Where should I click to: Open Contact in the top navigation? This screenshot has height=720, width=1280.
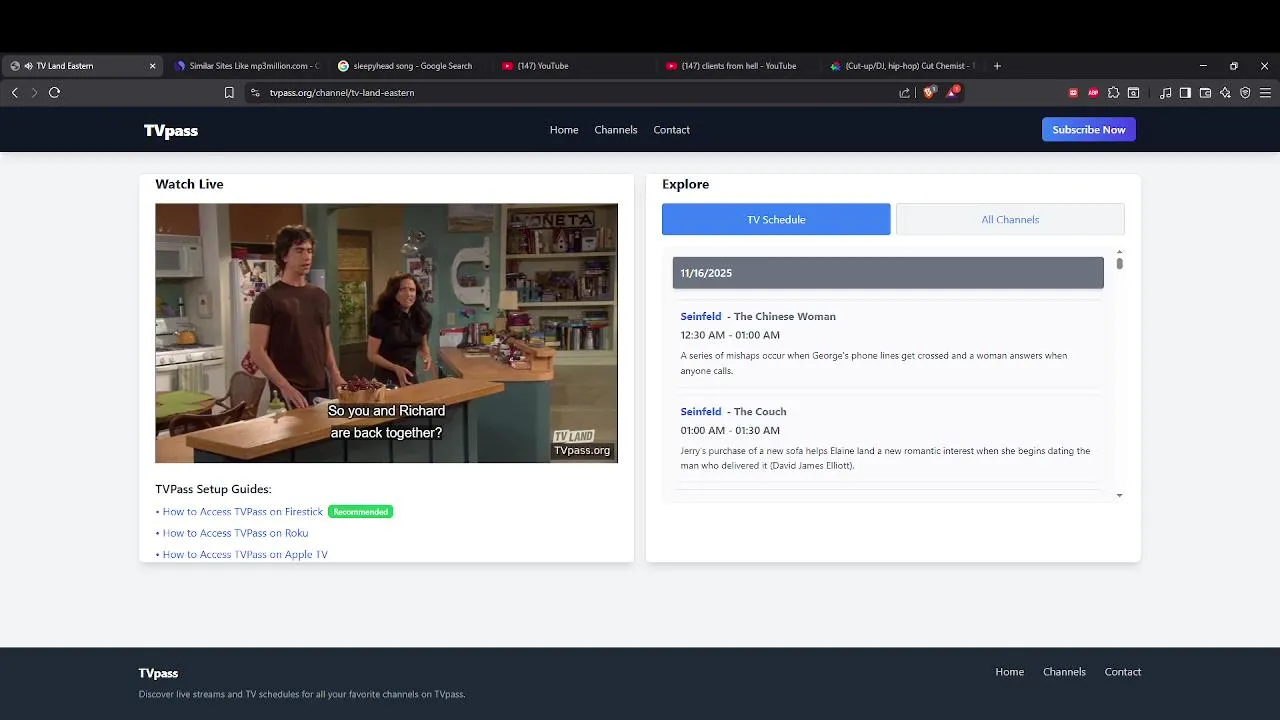pos(672,130)
